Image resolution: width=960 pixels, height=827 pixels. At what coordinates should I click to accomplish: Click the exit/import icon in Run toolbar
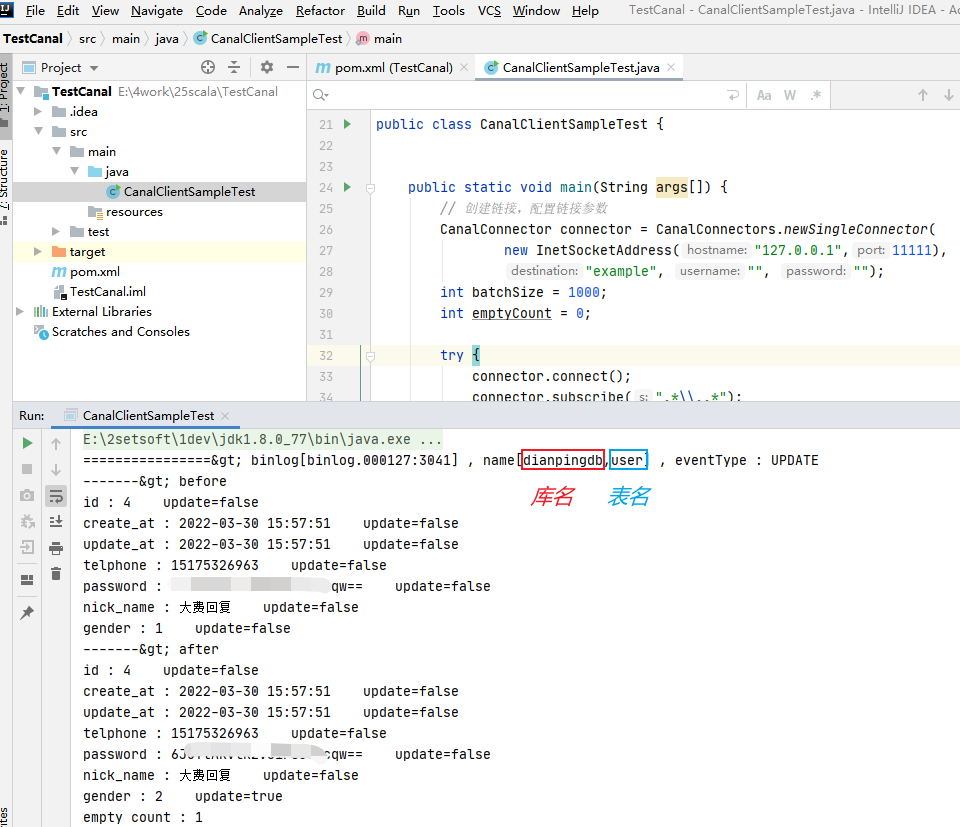[27, 547]
